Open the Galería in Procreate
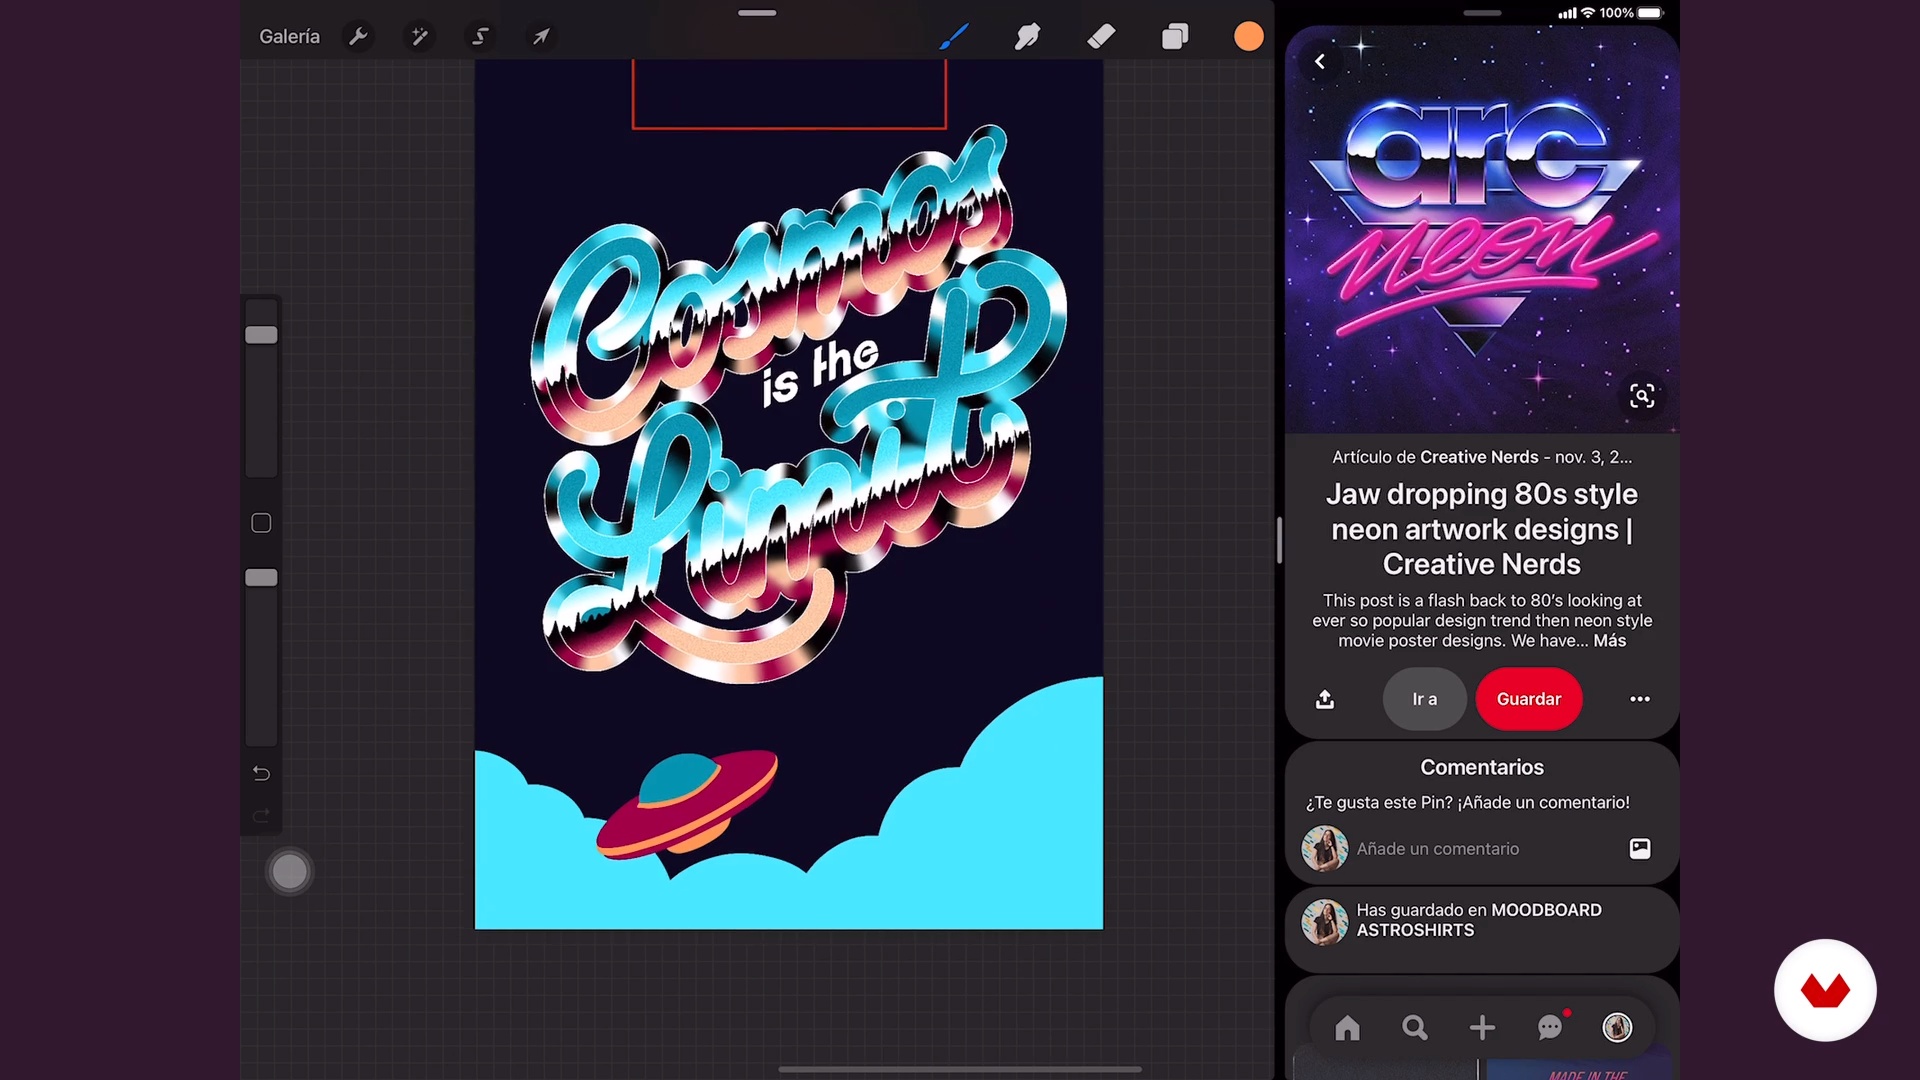 pos(289,37)
